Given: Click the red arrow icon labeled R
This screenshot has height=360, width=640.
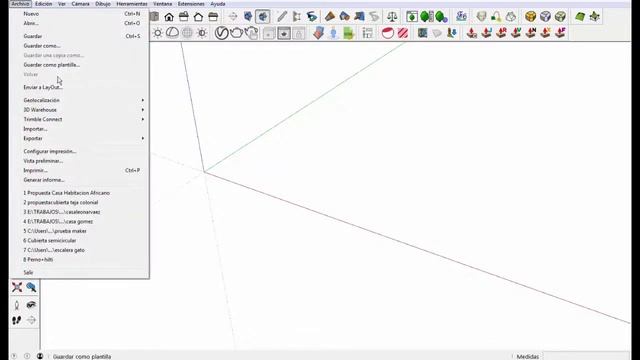Looking at the screenshot, I should click(501, 33).
